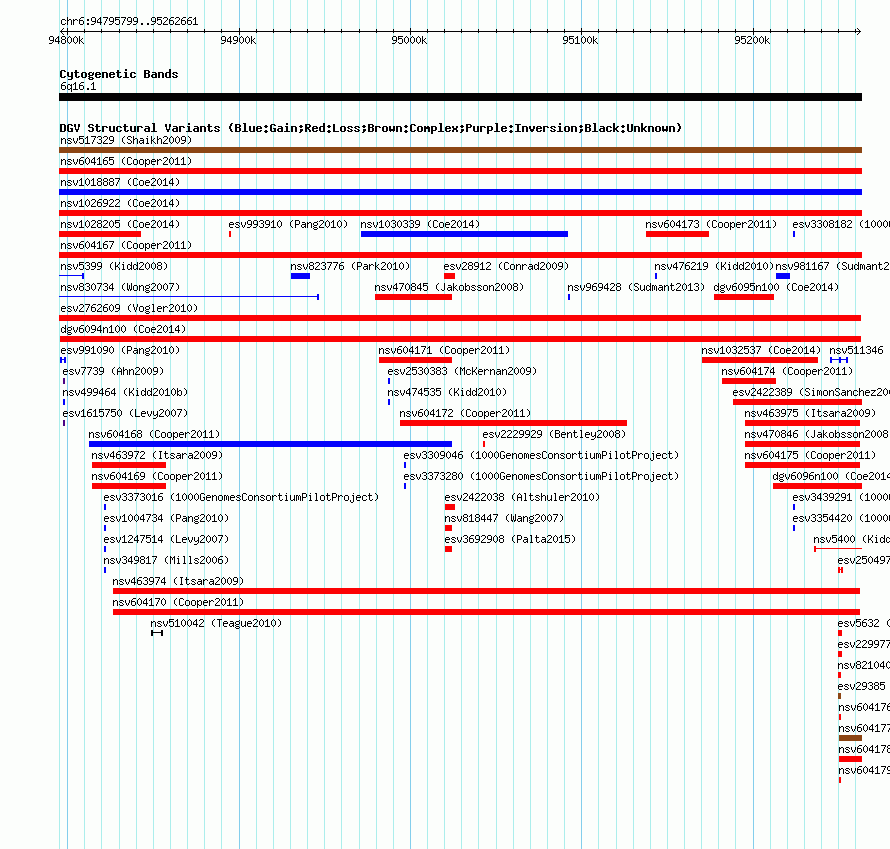The image size is (890, 849).
Task: Select nsv604171 (Cooper2011) red bar
Action: coord(415,360)
